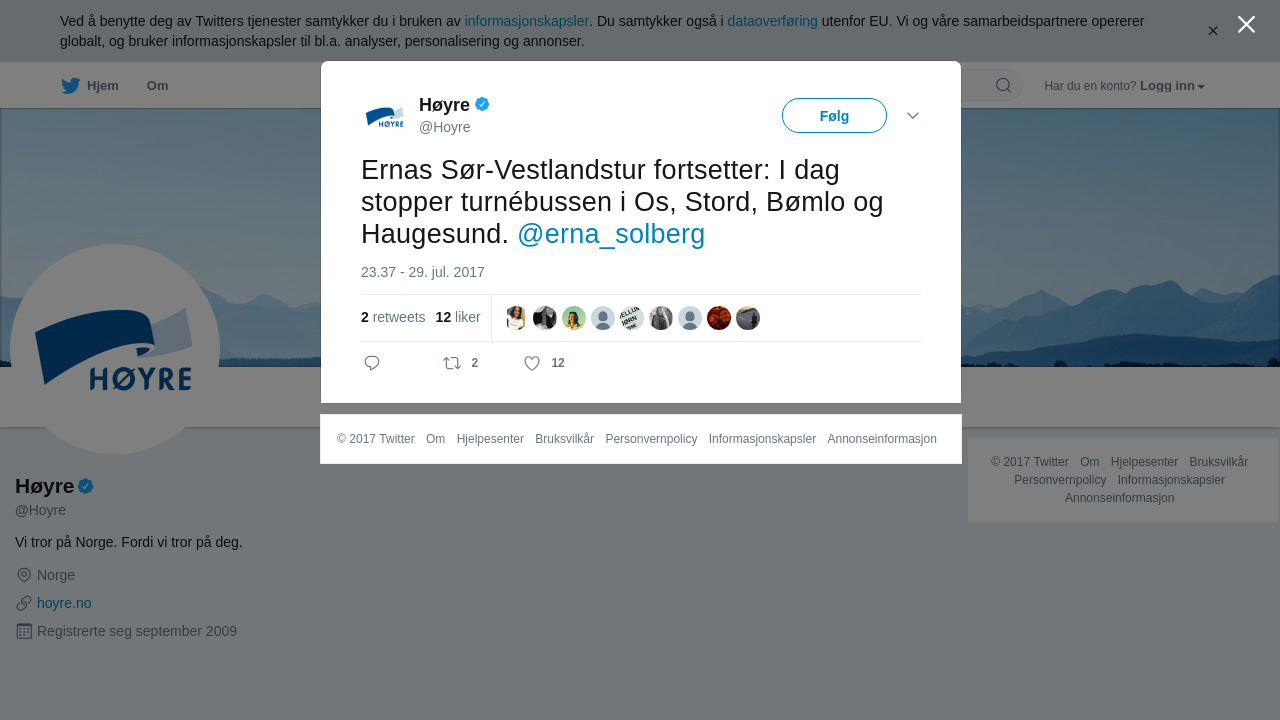This screenshot has height=720, width=1280.
Task: Click the Twitter bird Hjem icon
Action: [x=70, y=86]
